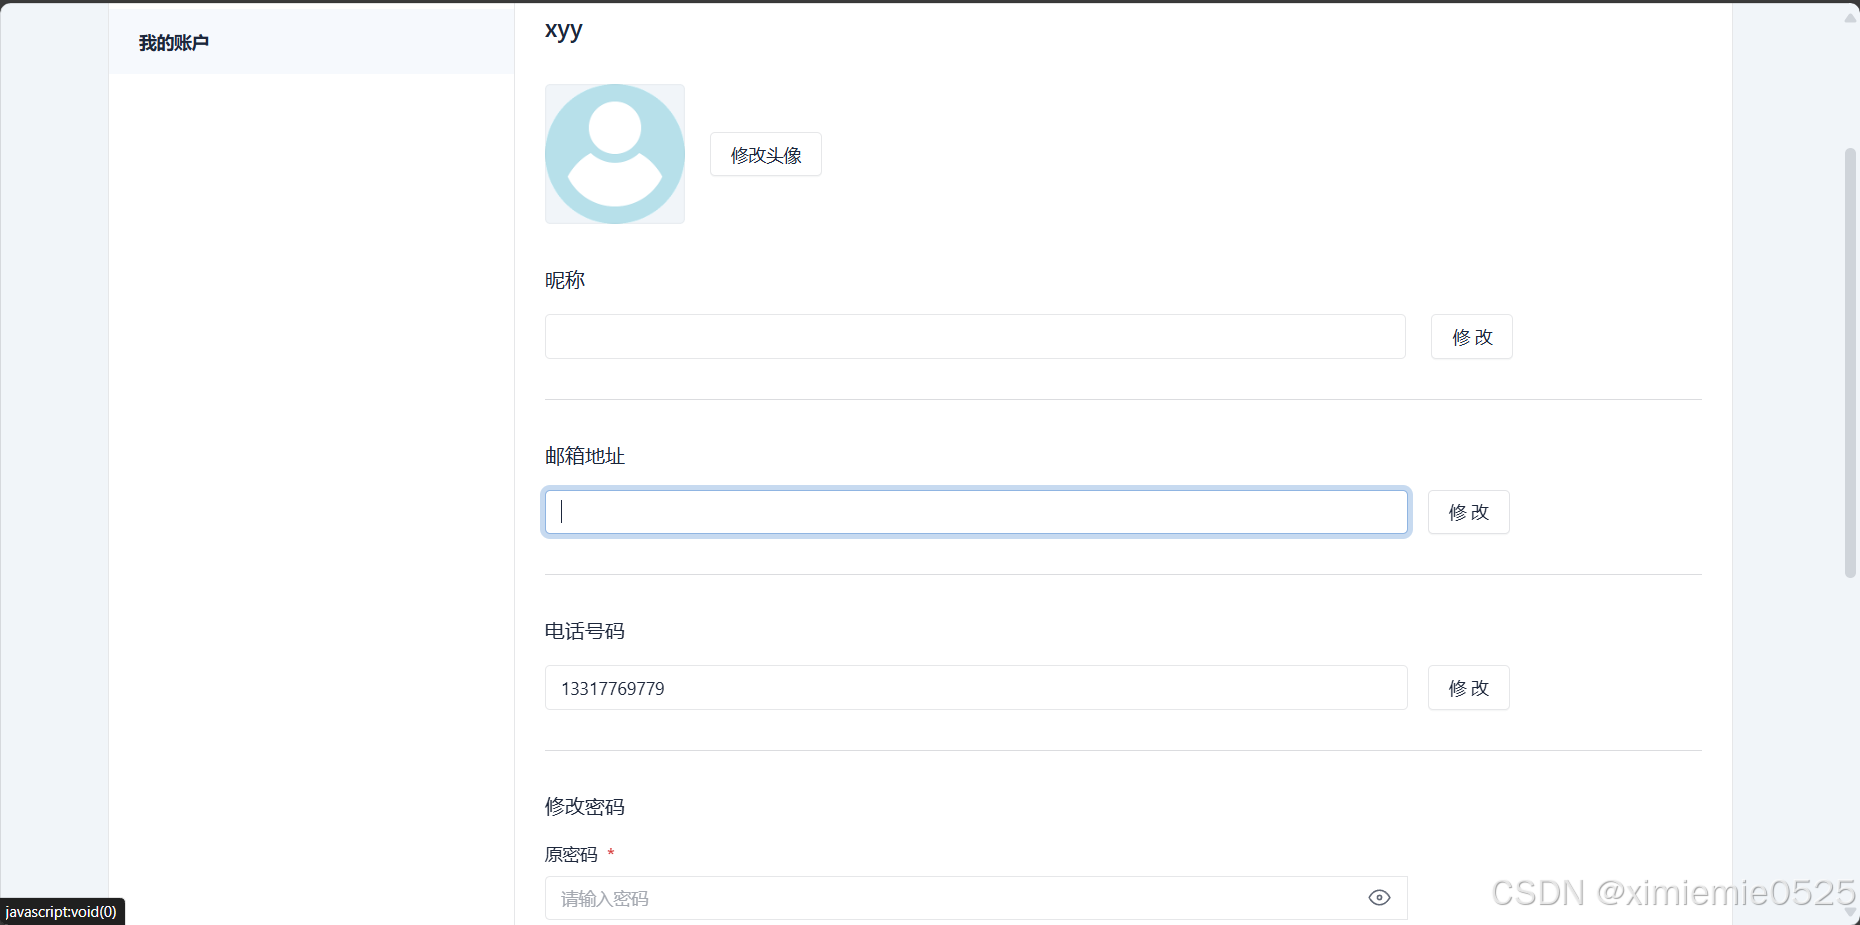This screenshot has height=925, width=1860.
Task: Click the 修改头像 button
Action: (x=766, y=154)
